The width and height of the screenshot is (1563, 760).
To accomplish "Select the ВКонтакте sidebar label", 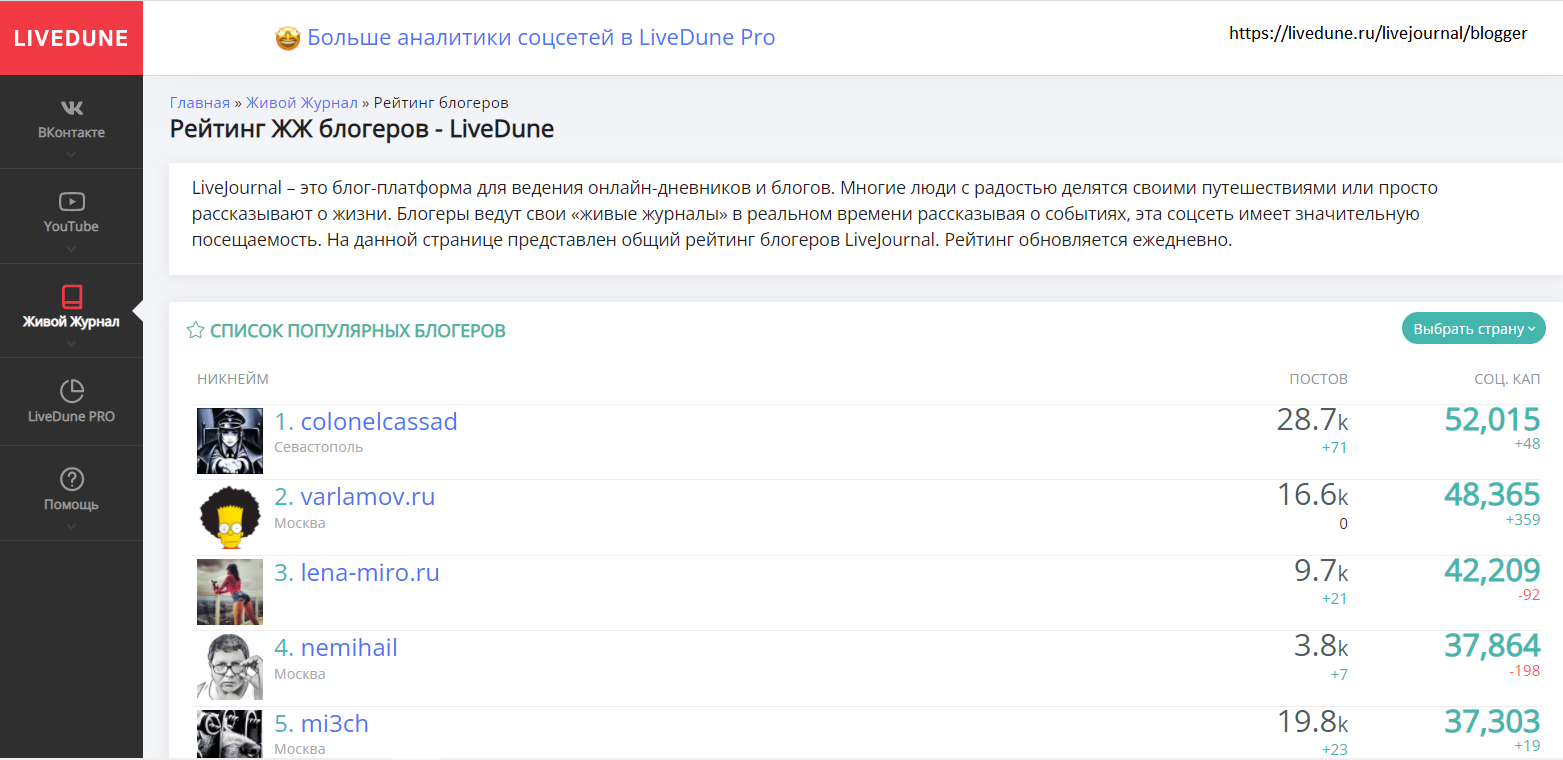I will coord(71,132).
